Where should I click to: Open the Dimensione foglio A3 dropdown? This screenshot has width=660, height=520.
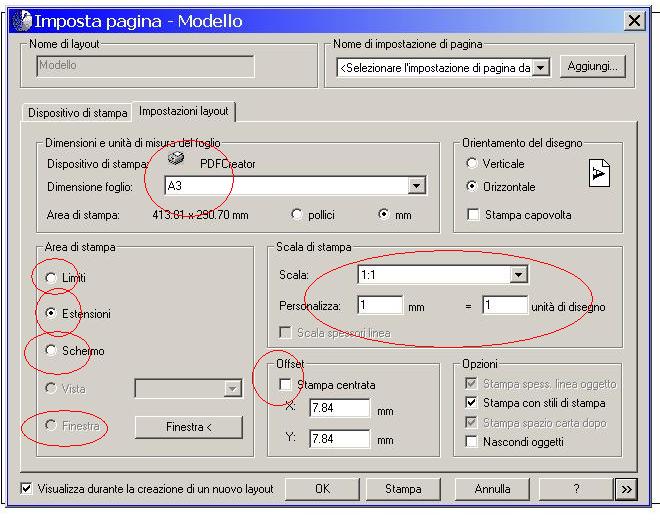[x=417, y=186]
